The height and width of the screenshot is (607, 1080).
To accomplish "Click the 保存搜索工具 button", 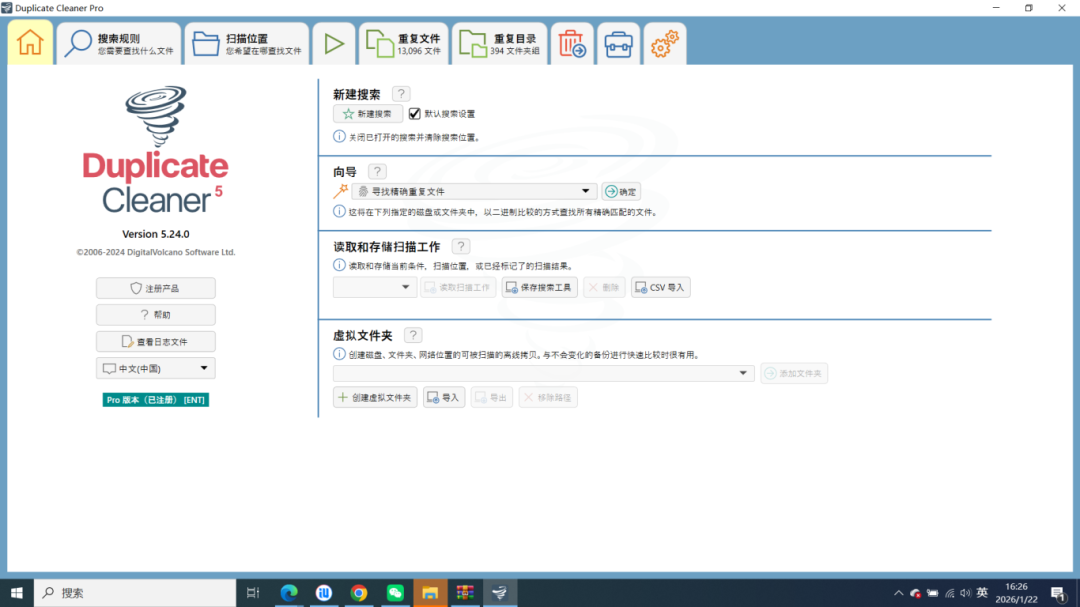I will tap(540, 287).
